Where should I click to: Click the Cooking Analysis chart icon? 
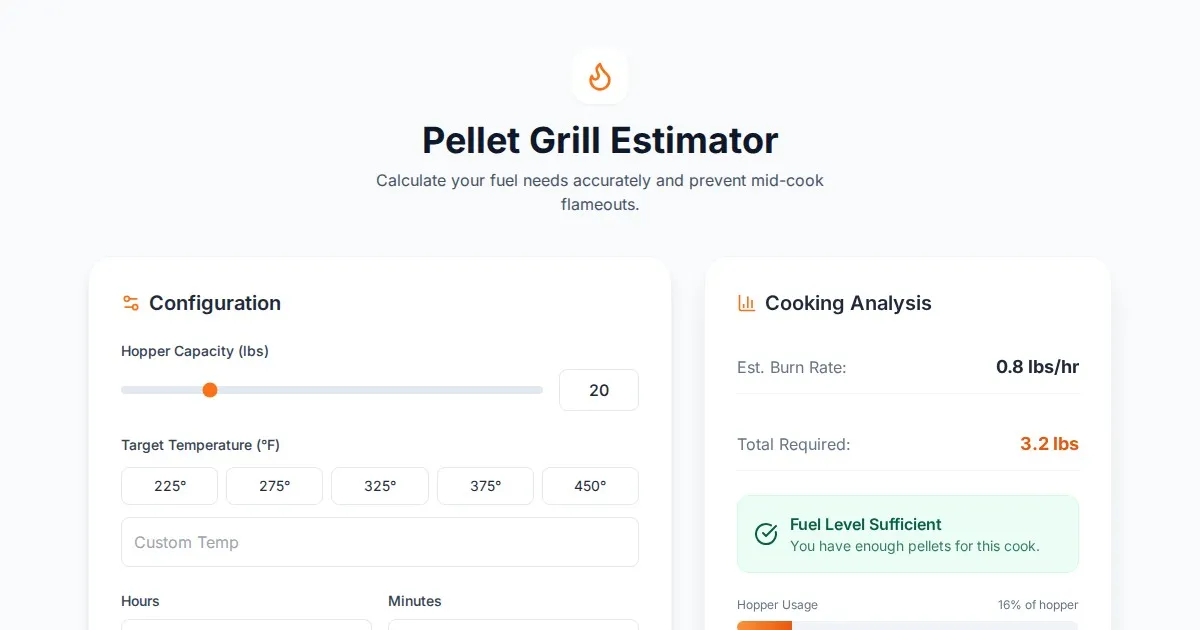746,303
